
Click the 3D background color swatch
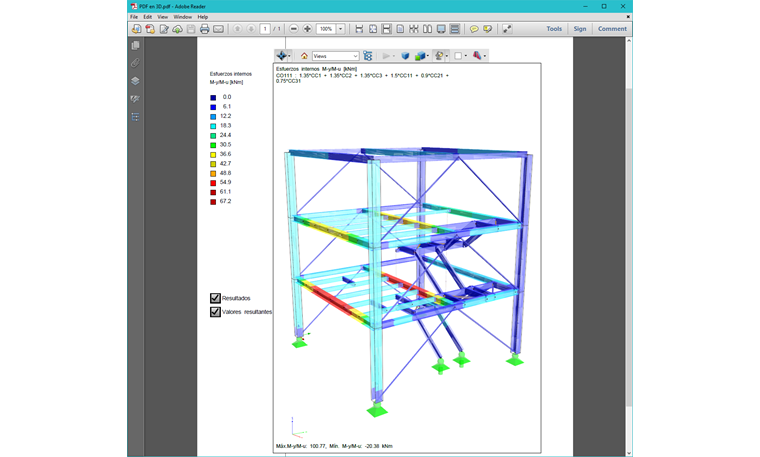point(458,56)
